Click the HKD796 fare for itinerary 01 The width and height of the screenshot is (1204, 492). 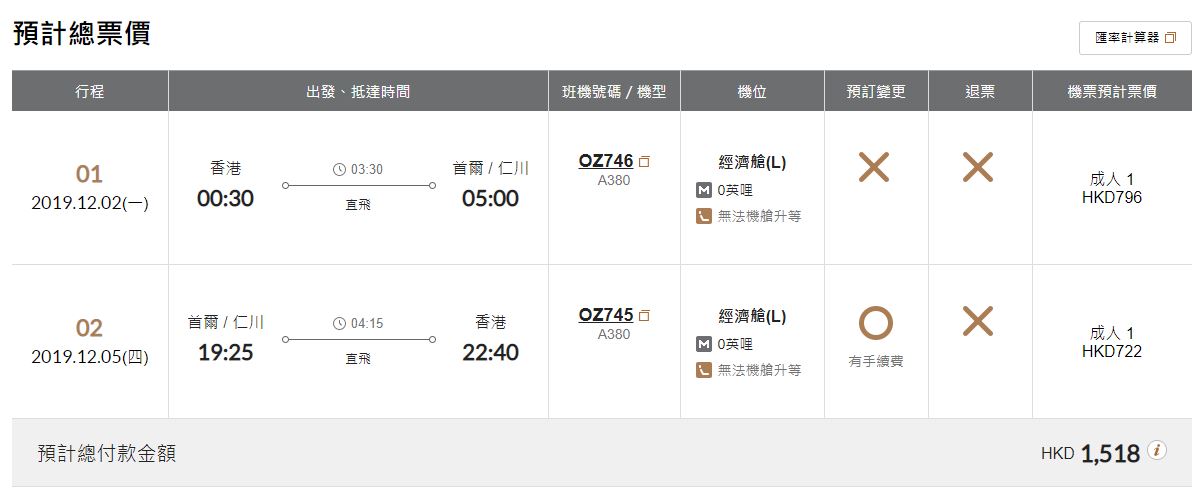coord(1112,198)
